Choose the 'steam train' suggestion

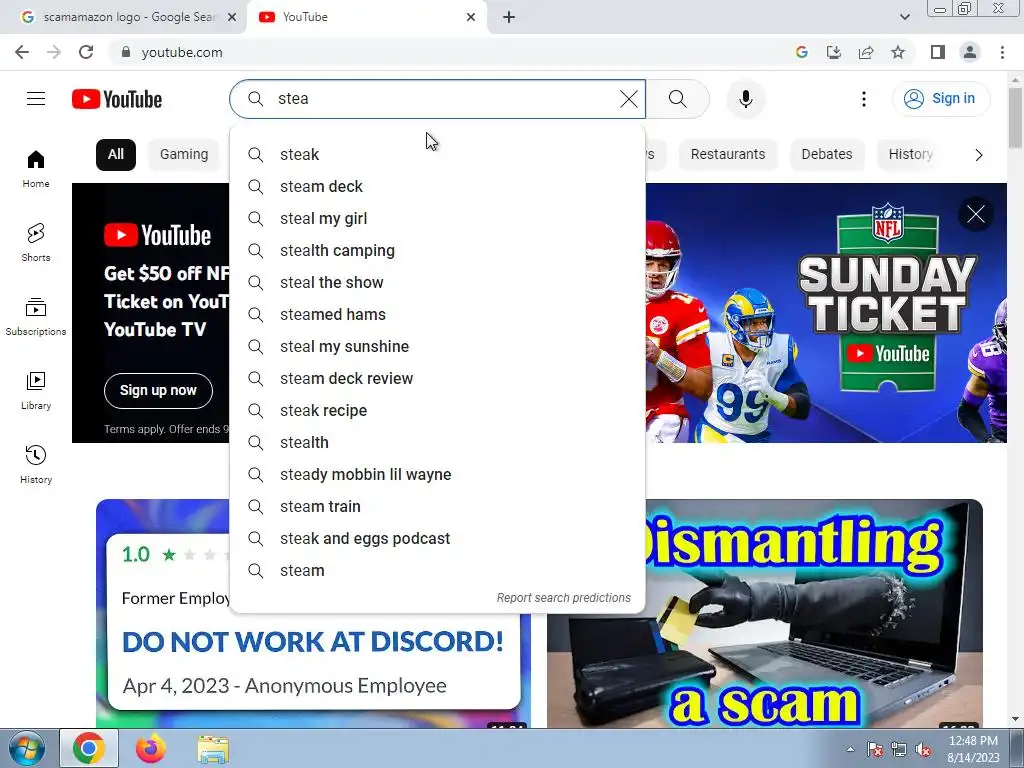tap(438, 506)
